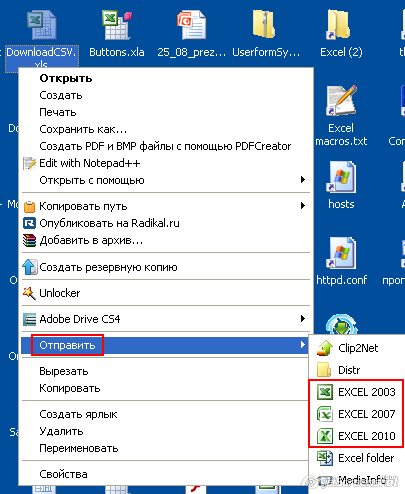Choose Создать резервную копию entry

coord(166,267)
